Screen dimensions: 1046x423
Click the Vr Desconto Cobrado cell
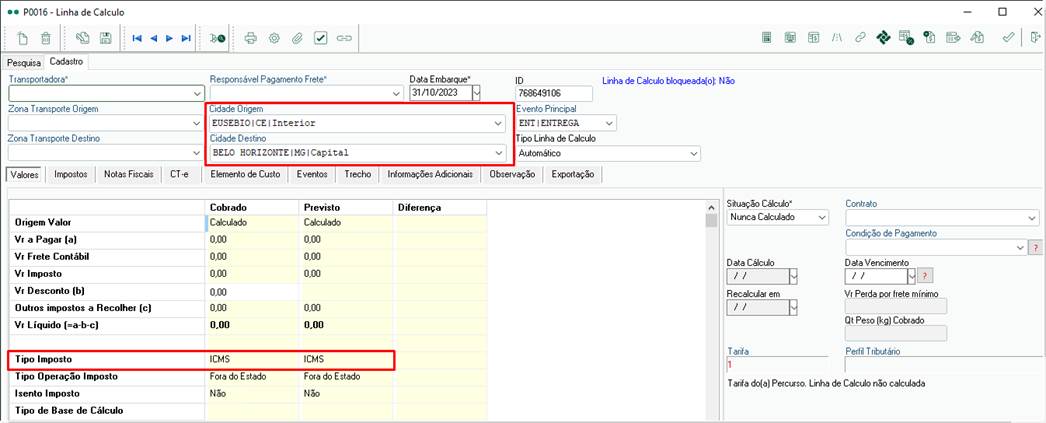[x=252, y=292]
